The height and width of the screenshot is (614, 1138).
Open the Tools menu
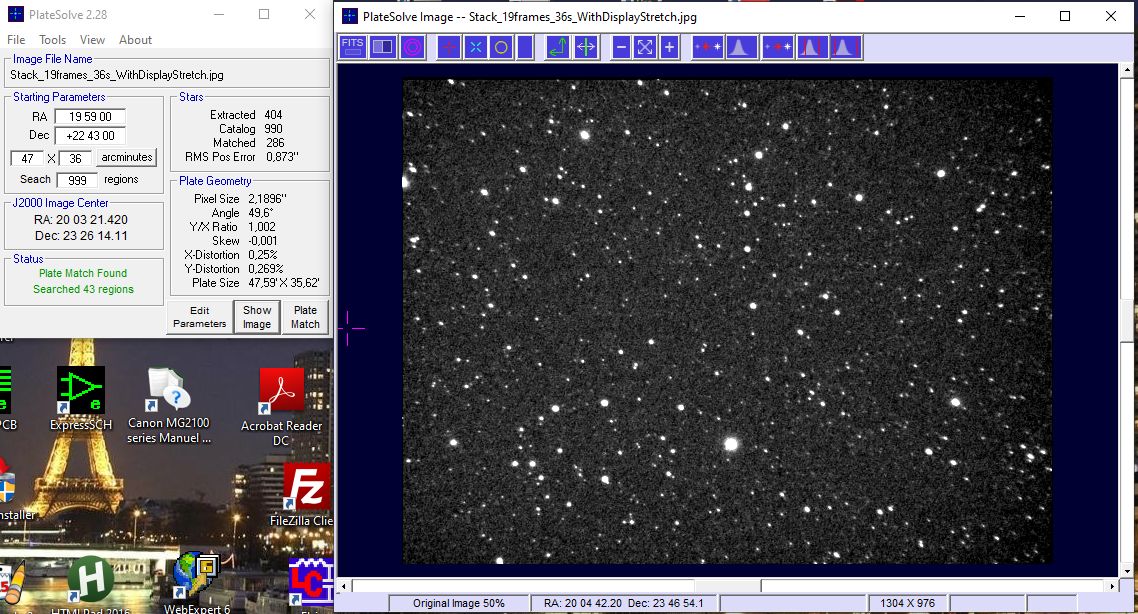[52, 40]
